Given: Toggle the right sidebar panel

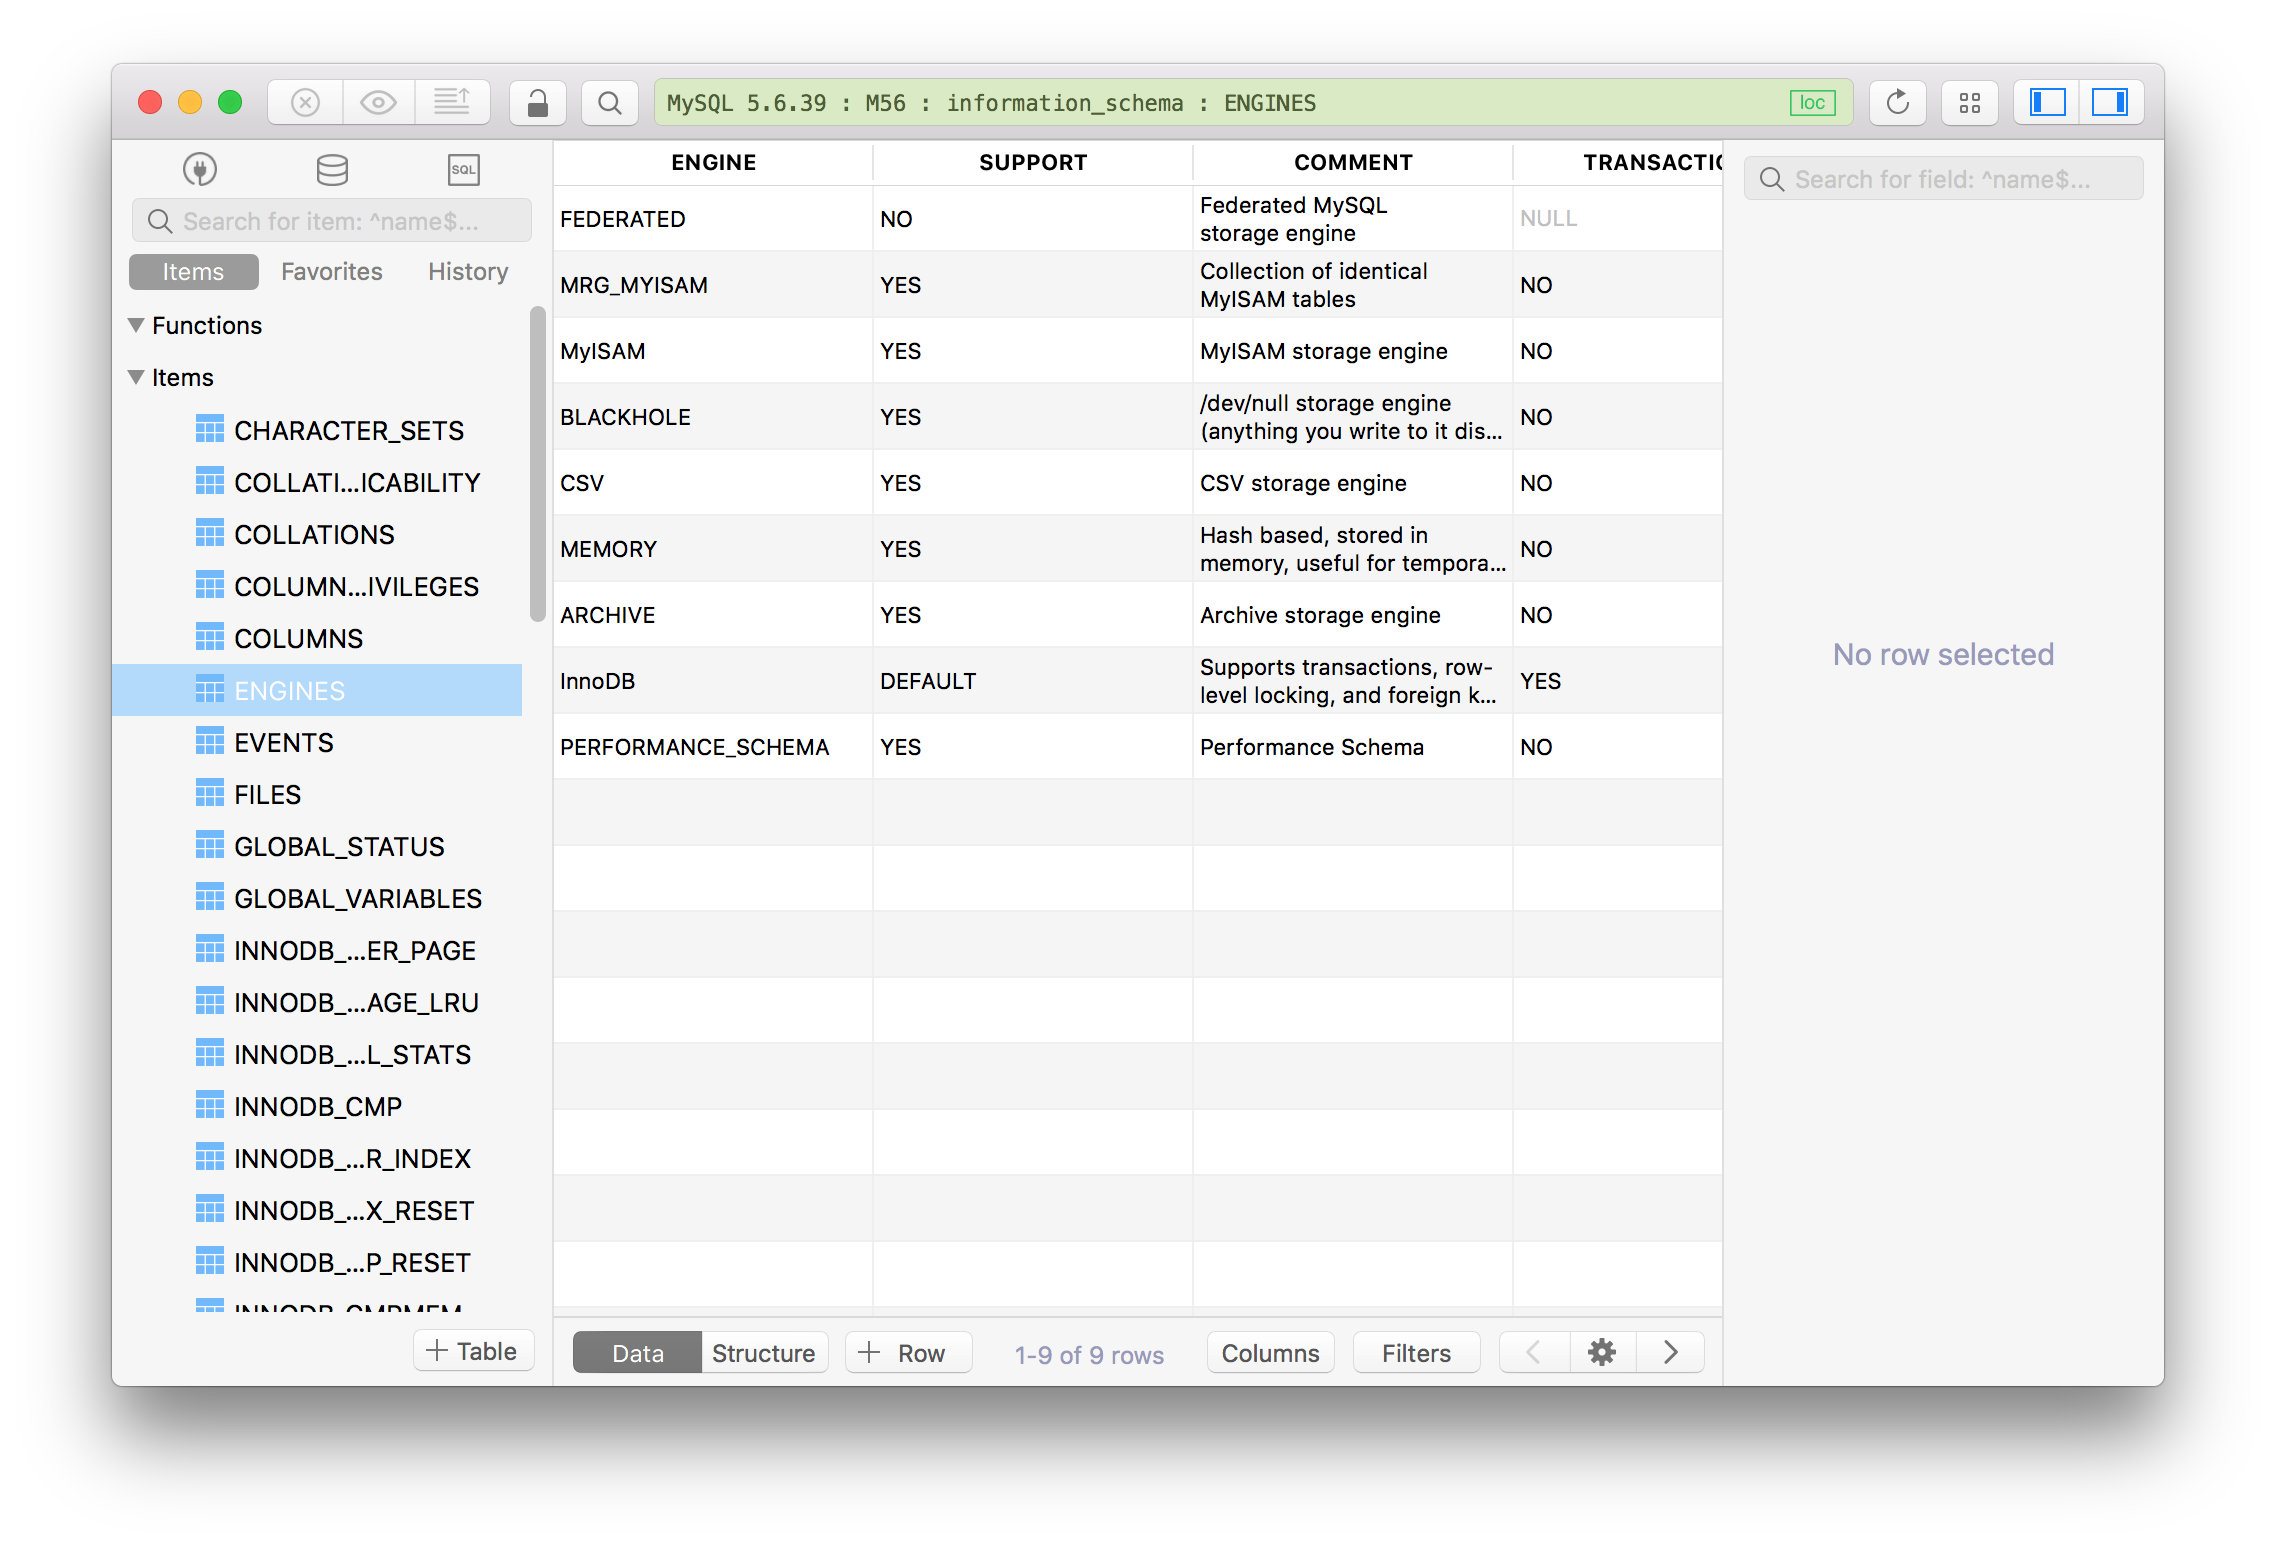Looking at the screenshot, I should (2110, 103).
